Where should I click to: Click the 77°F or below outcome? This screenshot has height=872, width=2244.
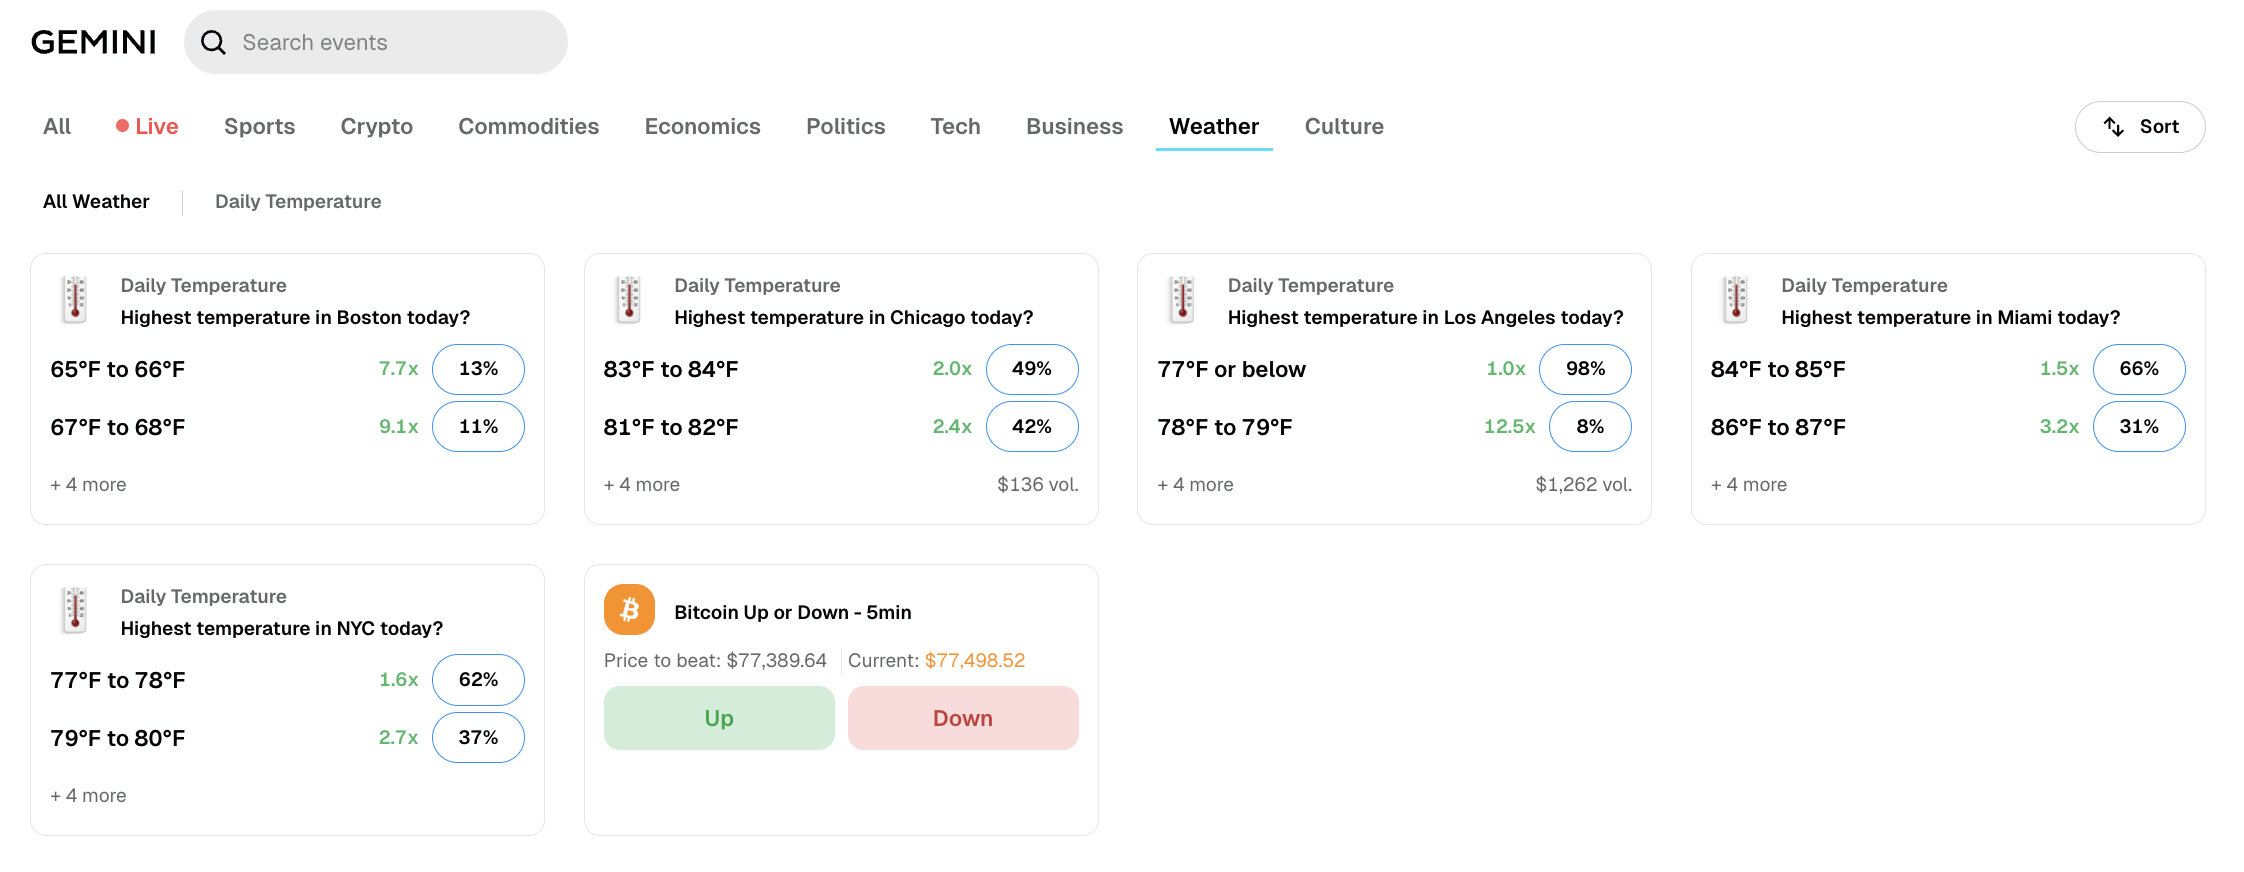[1232, 369]
